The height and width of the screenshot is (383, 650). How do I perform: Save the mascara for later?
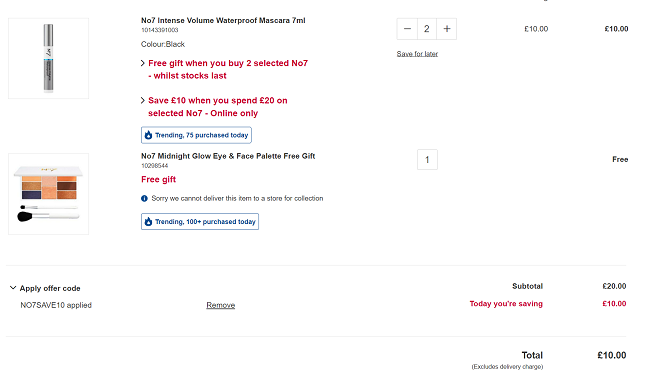tap(417, 54)
